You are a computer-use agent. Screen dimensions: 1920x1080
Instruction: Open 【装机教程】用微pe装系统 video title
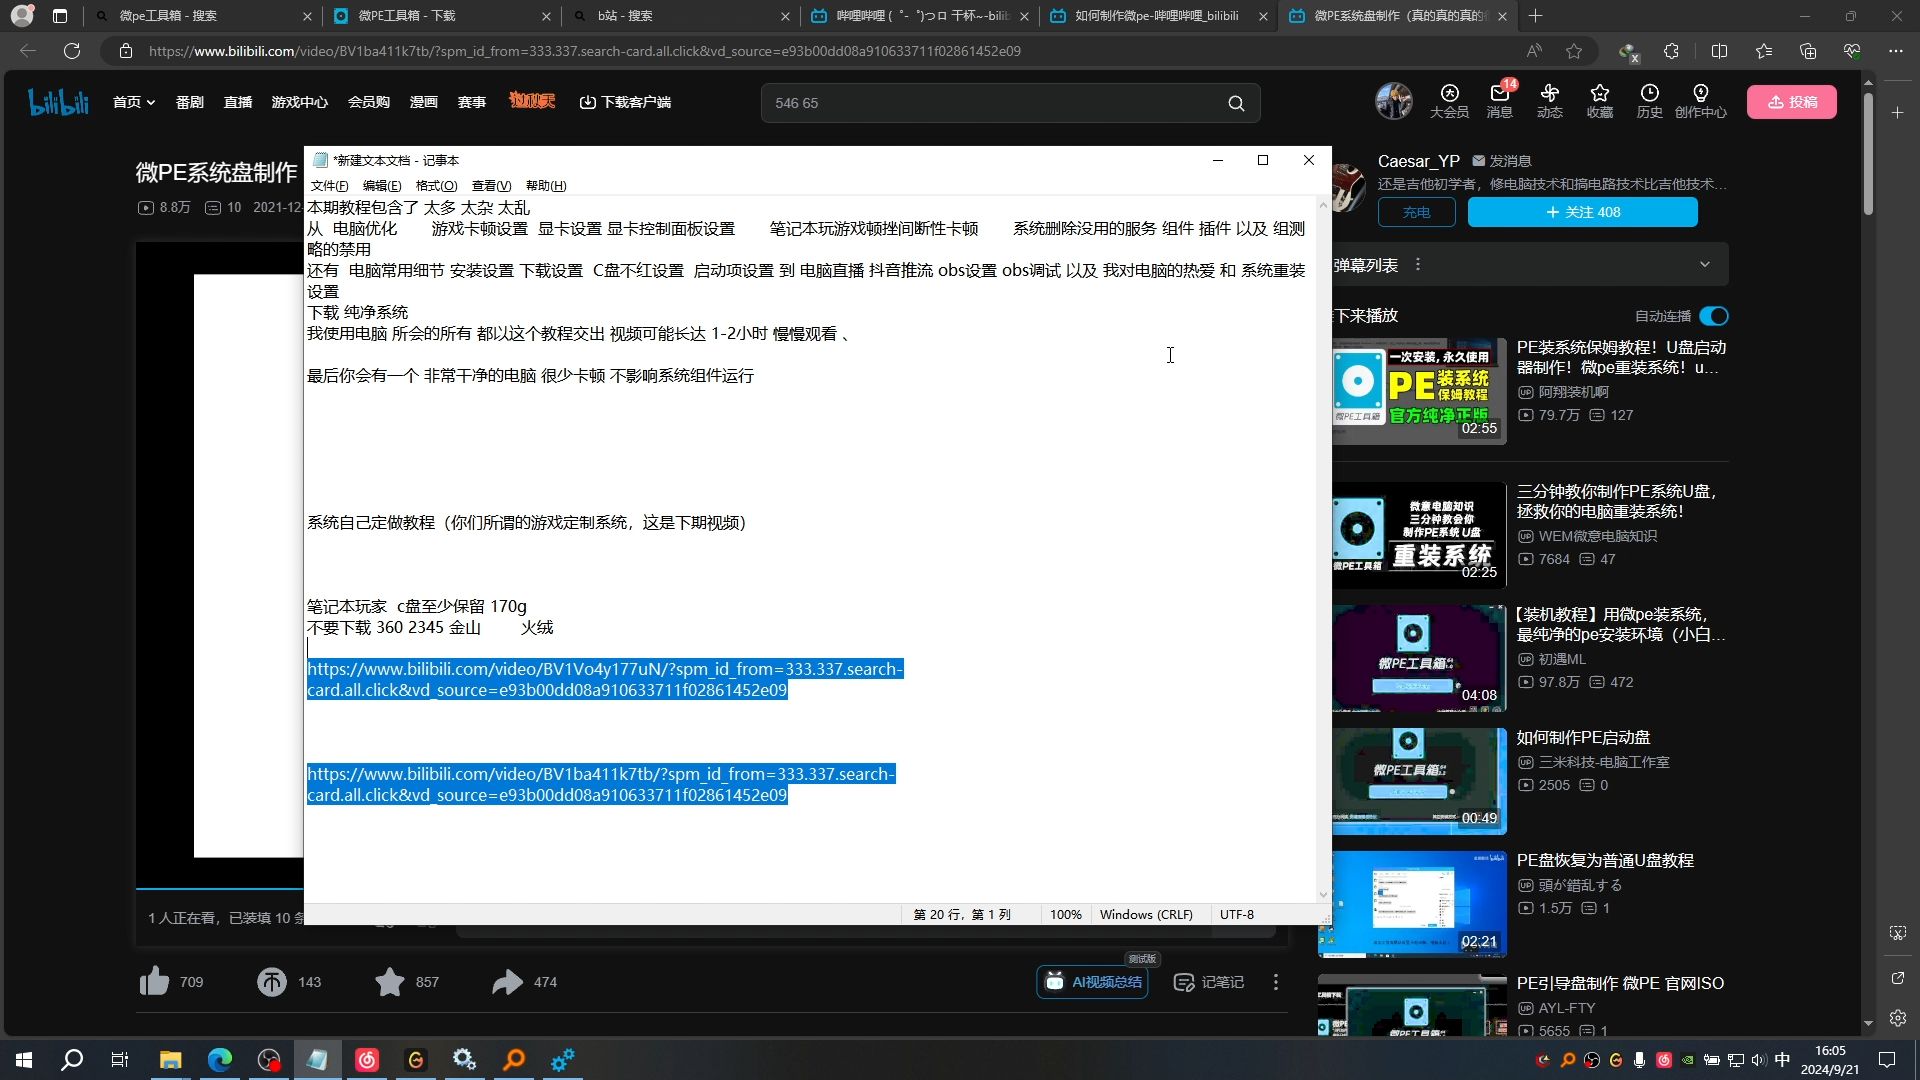click(1620, 624)
